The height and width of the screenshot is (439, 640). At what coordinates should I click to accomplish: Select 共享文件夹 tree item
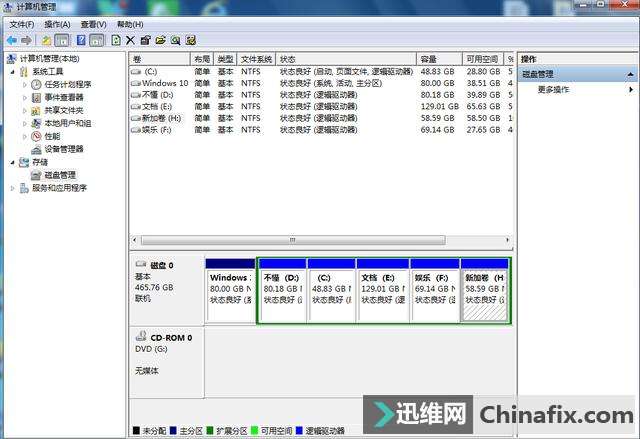(64, 111)
